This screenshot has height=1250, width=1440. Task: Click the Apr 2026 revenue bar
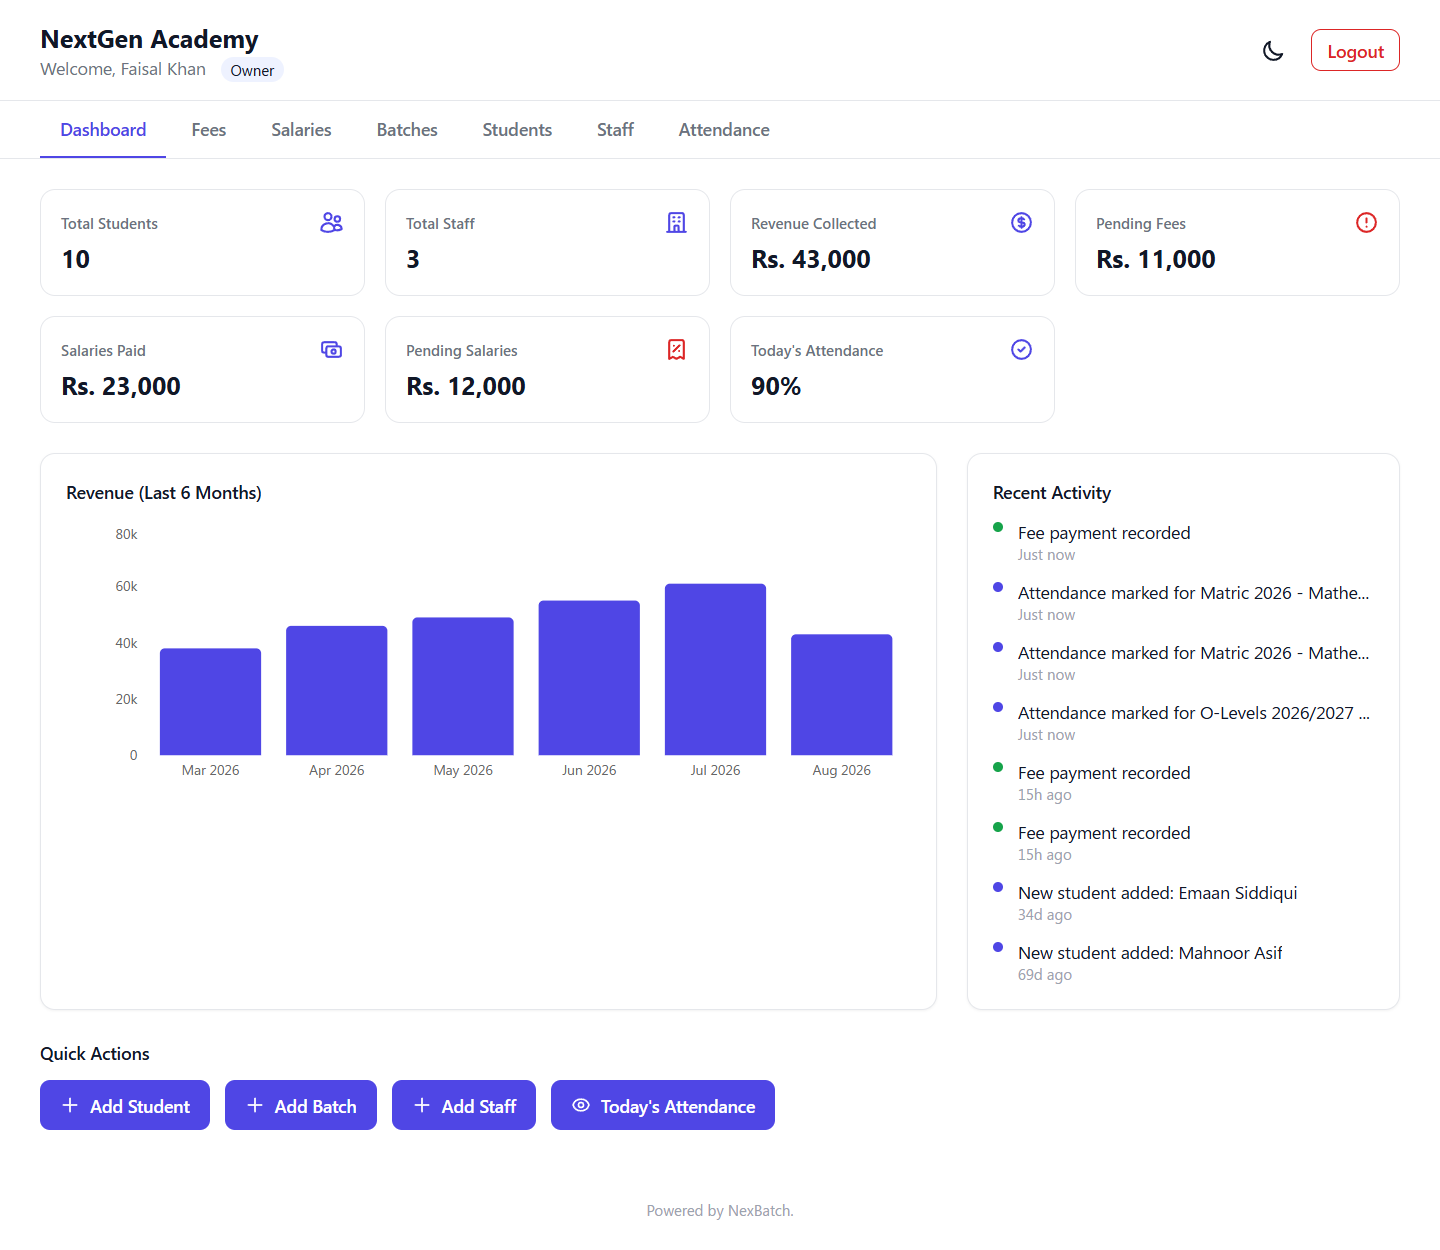point(337,690)
